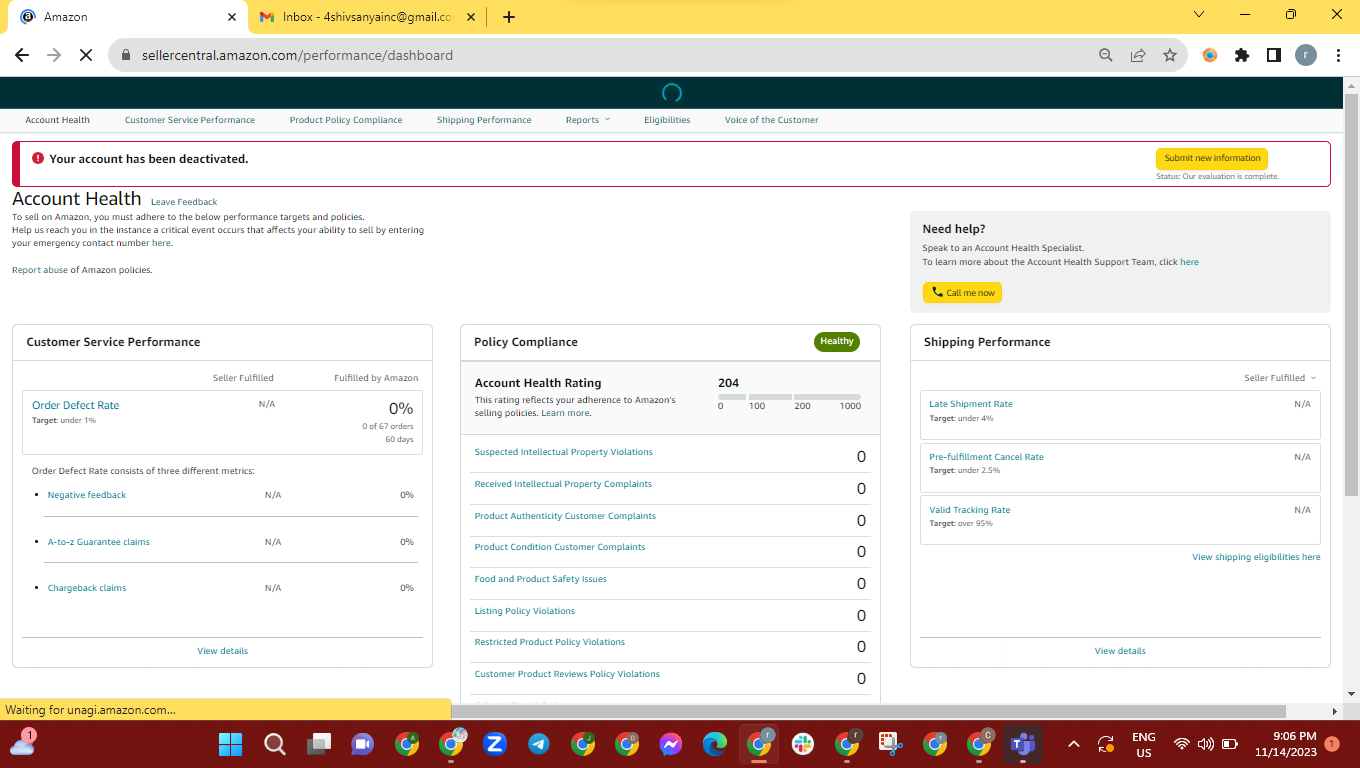Close the Gmail Inbox tab
Image resolution: width=1360 pixels, height=768 pixels.
pyautogui.click(x=469, y=17)
